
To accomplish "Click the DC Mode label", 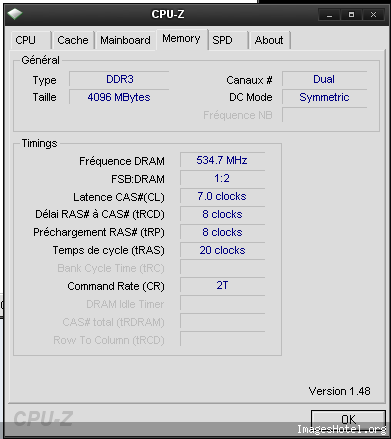I will tap(251, 97).
